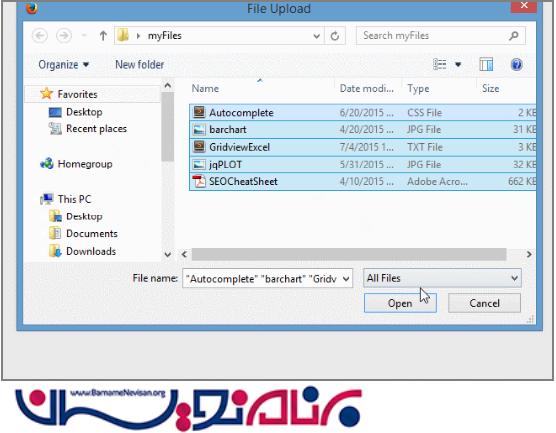Open the Organize menu

point(63,65)
